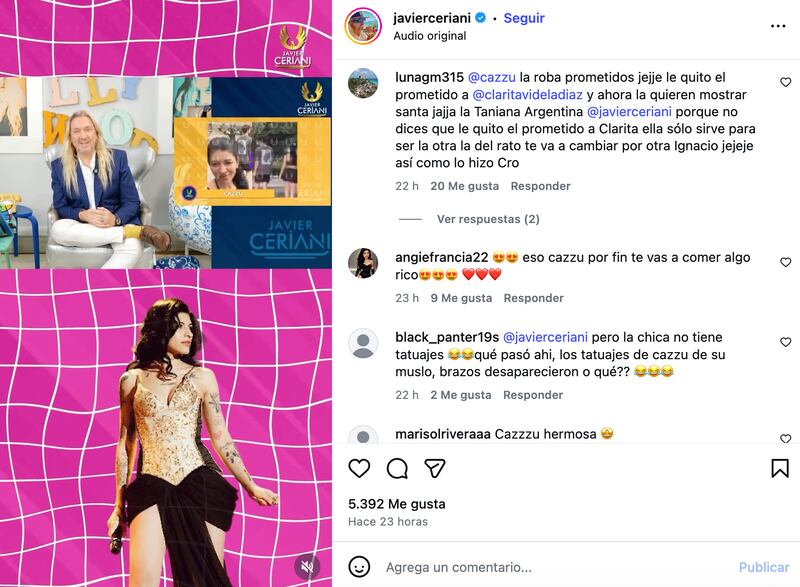
Task: Open the three-dots more options menu
Action: 778,26
